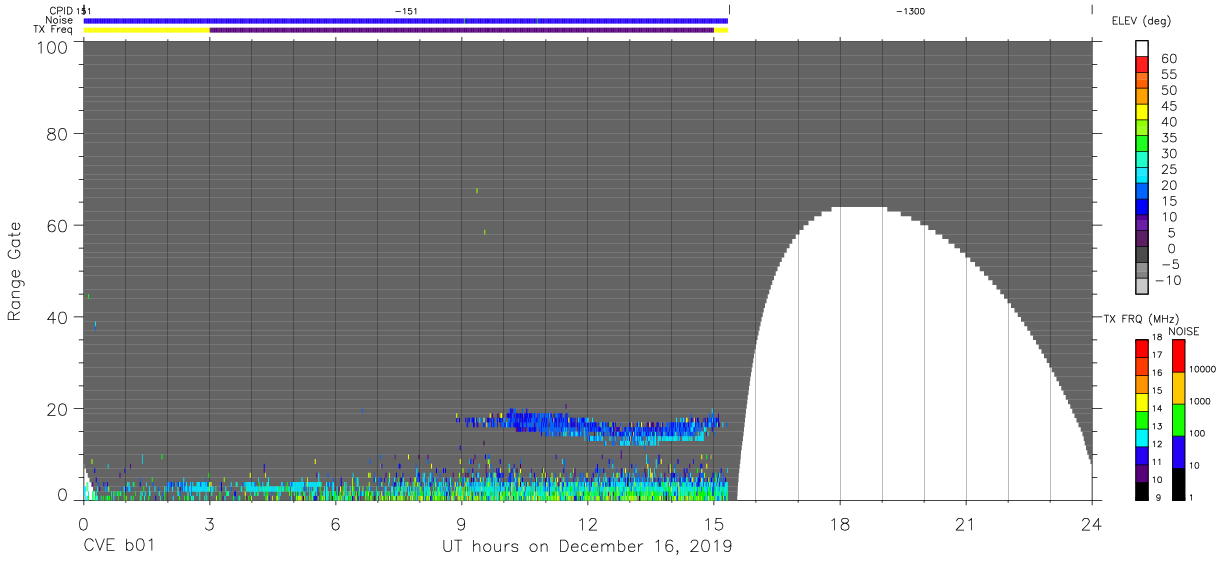Click the 'NOISE' legend title

tap(1182, 331)
